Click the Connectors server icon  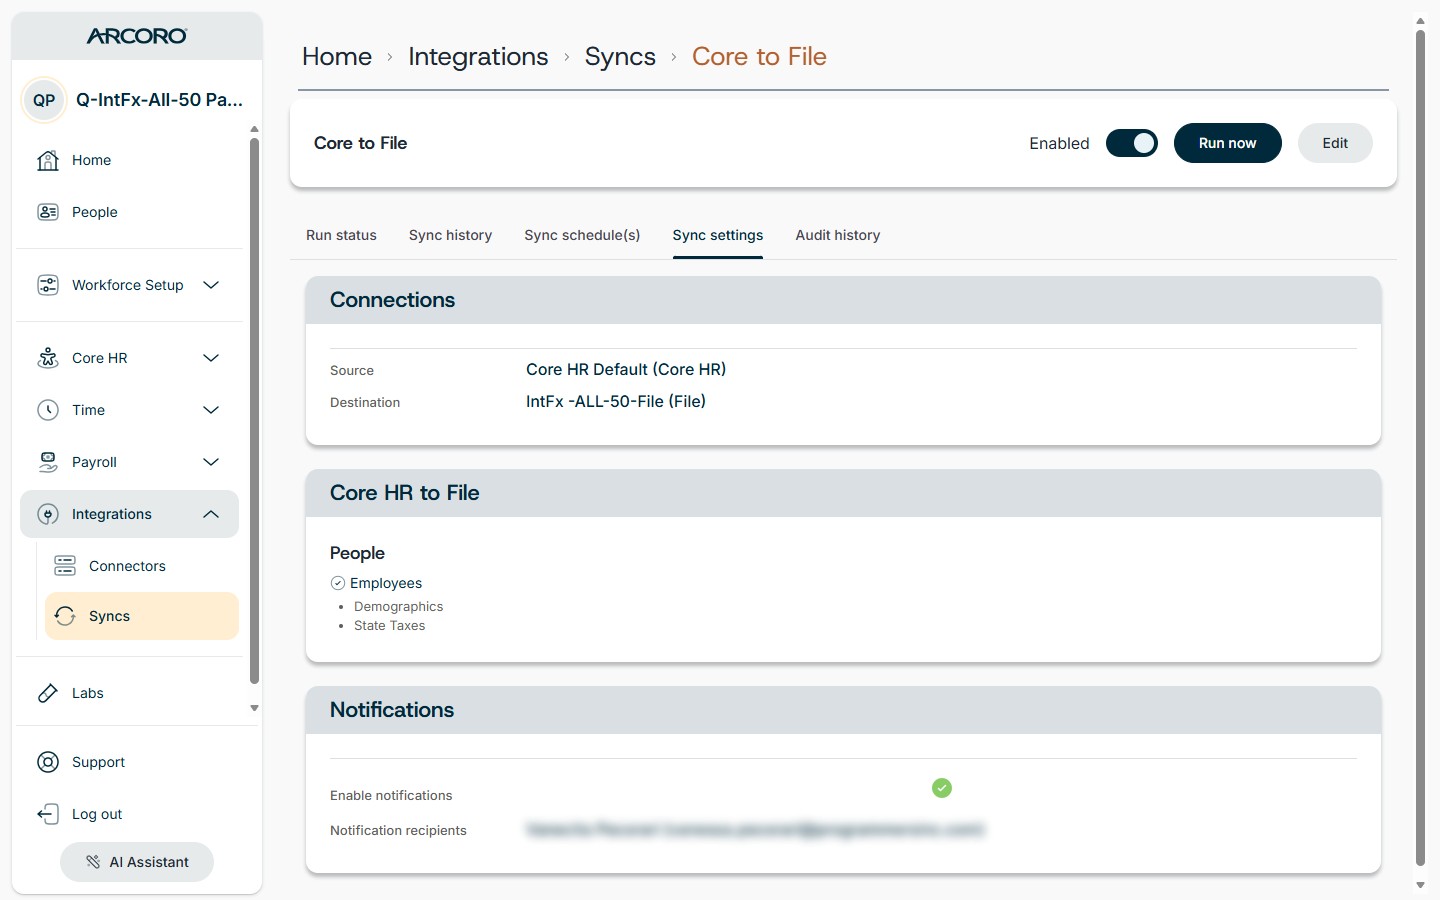pos(65,566)
